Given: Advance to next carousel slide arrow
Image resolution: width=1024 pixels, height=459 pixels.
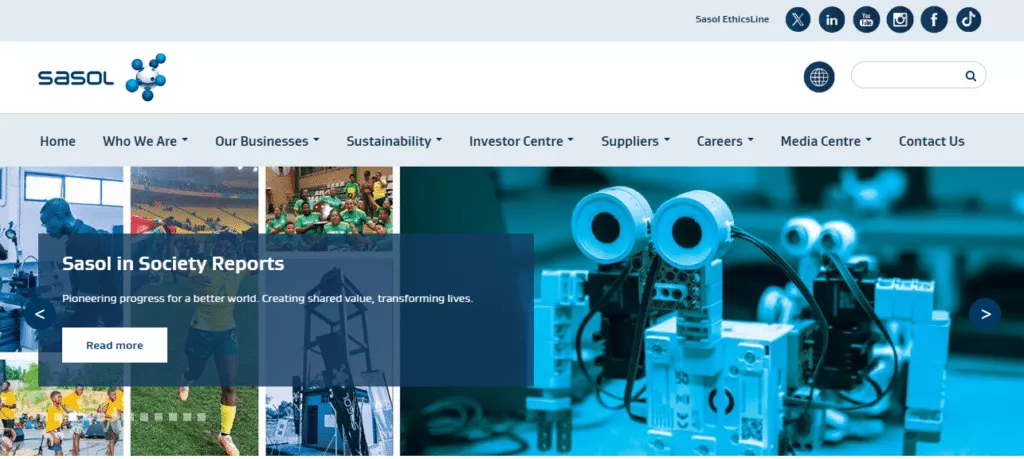Looking at the screenshot, I should point(985,314).
